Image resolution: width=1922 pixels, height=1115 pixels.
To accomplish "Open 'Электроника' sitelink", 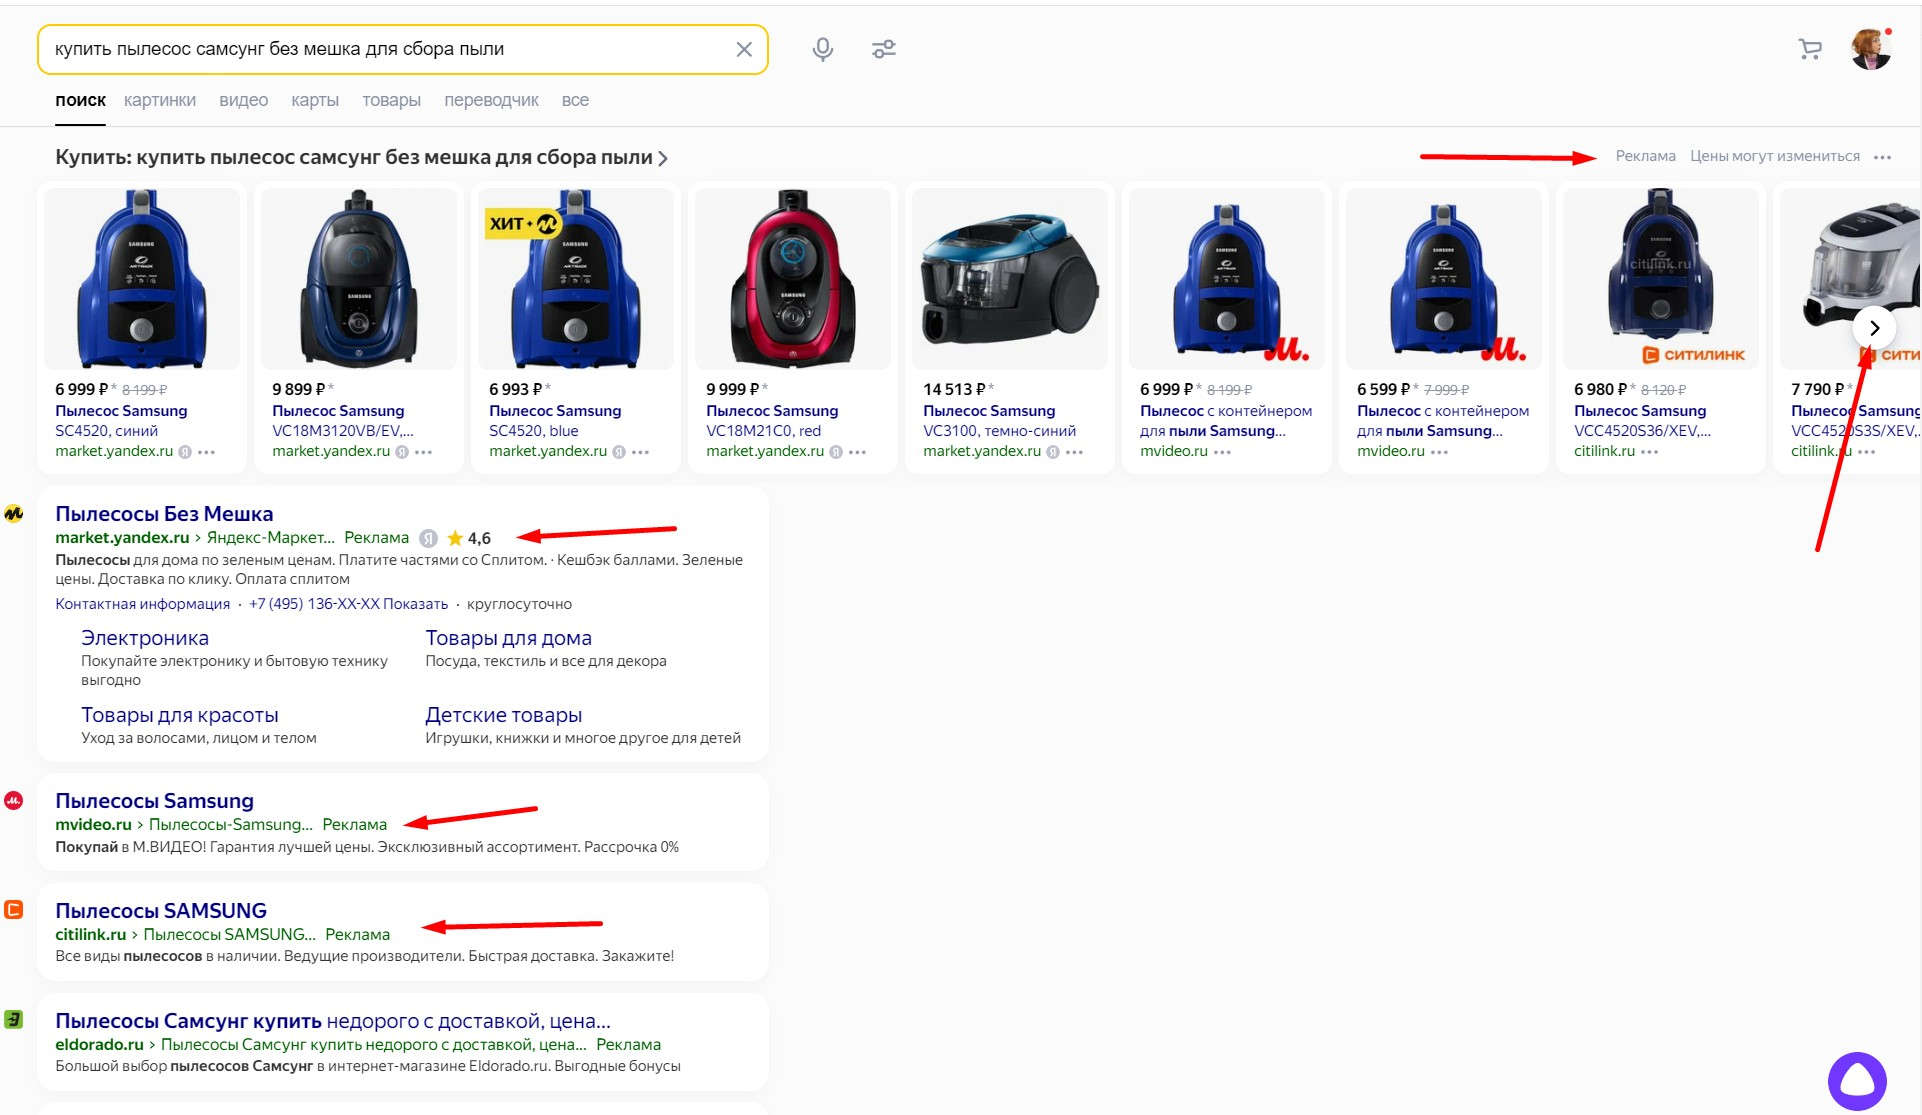I will [145, 638].
